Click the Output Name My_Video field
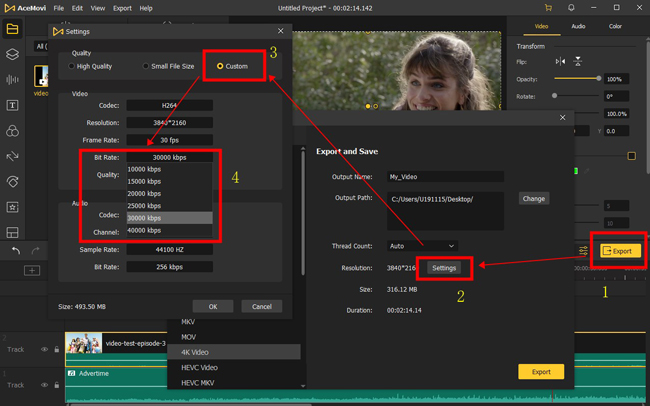Image resolution: width=650 pixels, height=406 pixels. coord(445,177)
